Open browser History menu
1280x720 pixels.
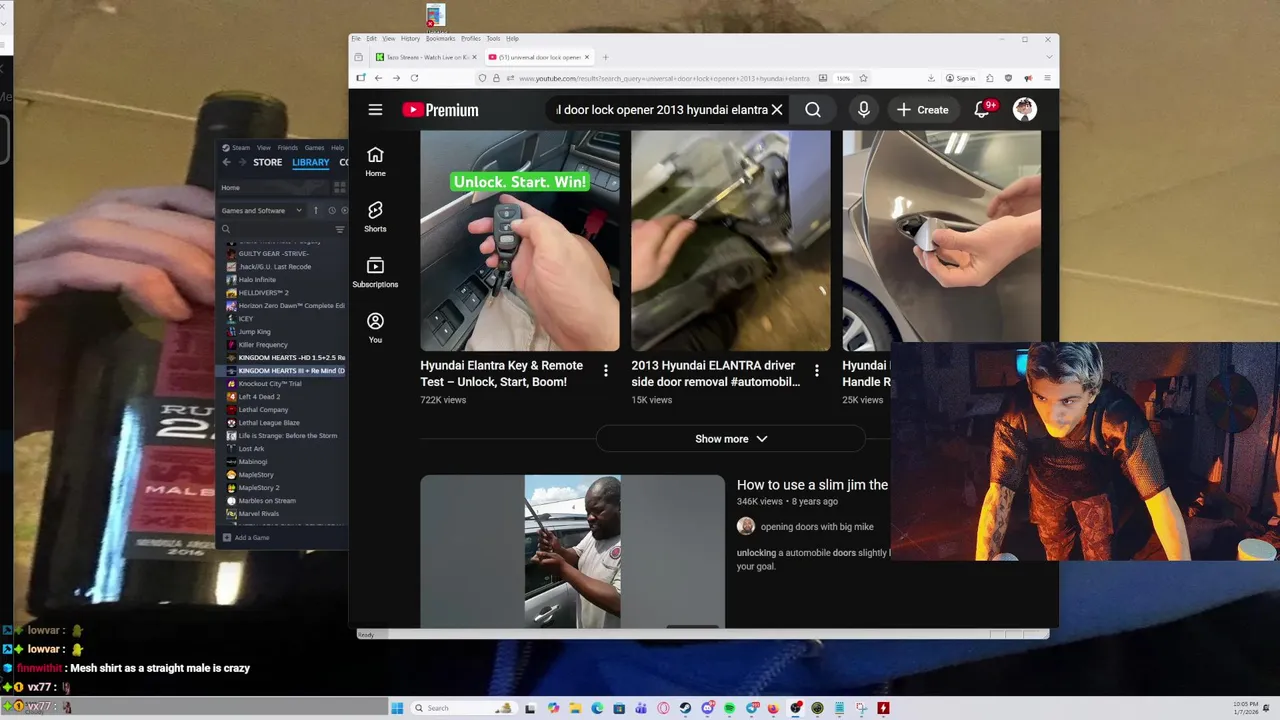click(410, 38)
